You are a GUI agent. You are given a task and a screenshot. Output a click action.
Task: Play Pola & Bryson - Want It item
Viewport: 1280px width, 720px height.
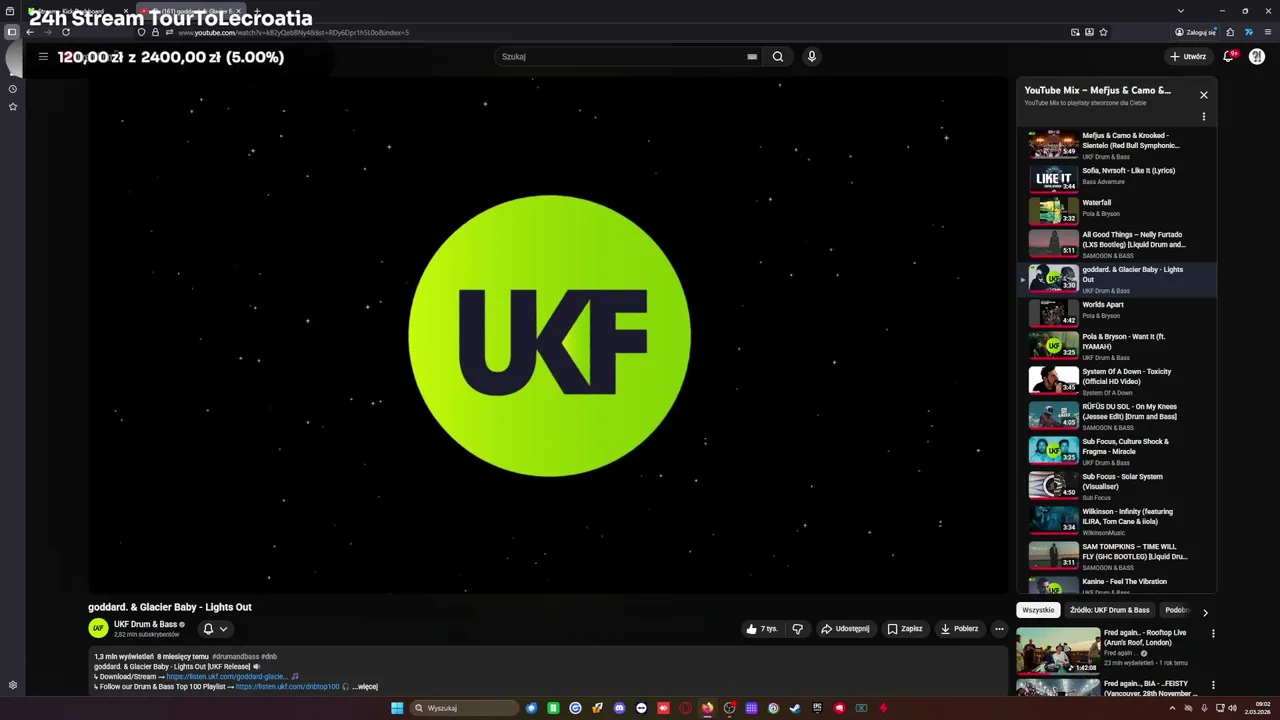pyautogui.click(x=1118, y=346)
